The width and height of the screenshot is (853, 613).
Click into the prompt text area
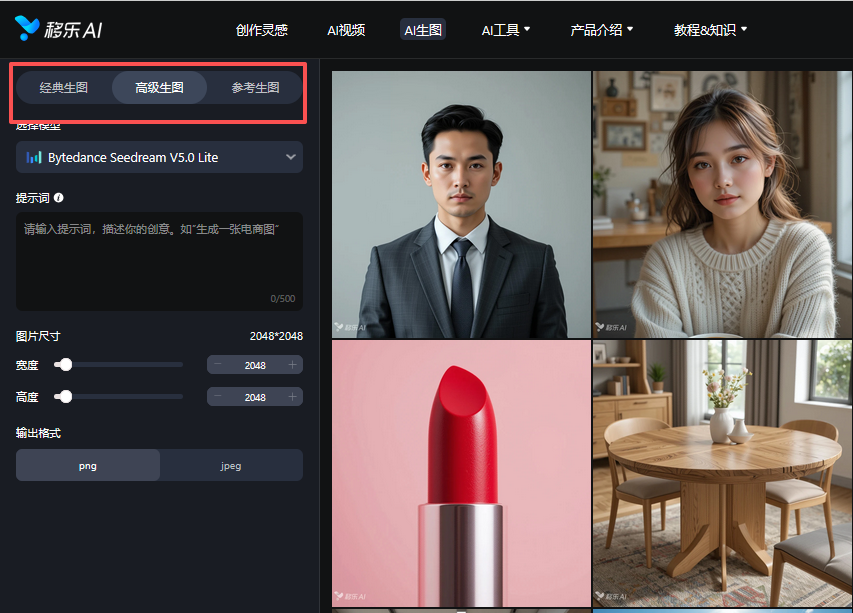click(x=159, y=262)
